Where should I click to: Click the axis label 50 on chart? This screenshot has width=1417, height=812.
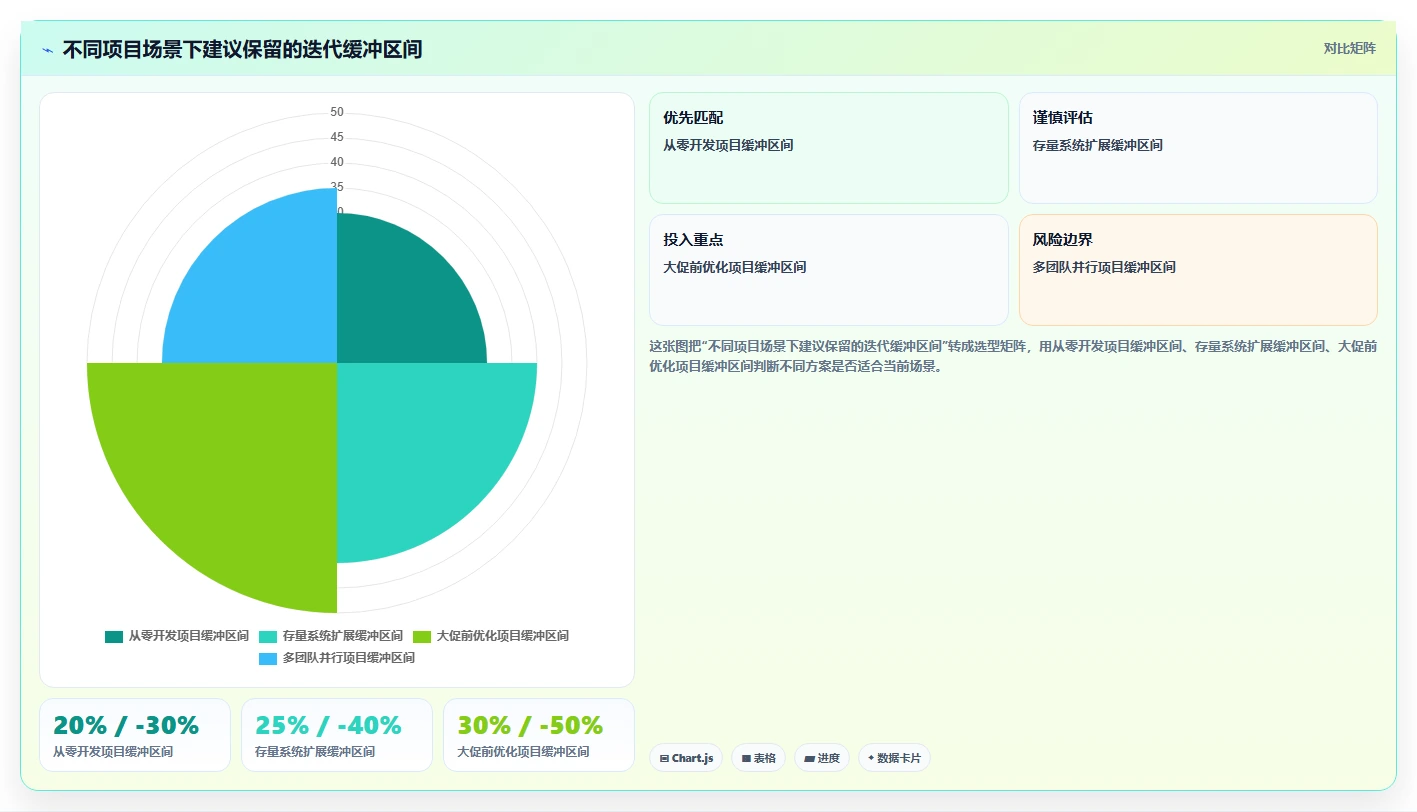coord(337,112)
